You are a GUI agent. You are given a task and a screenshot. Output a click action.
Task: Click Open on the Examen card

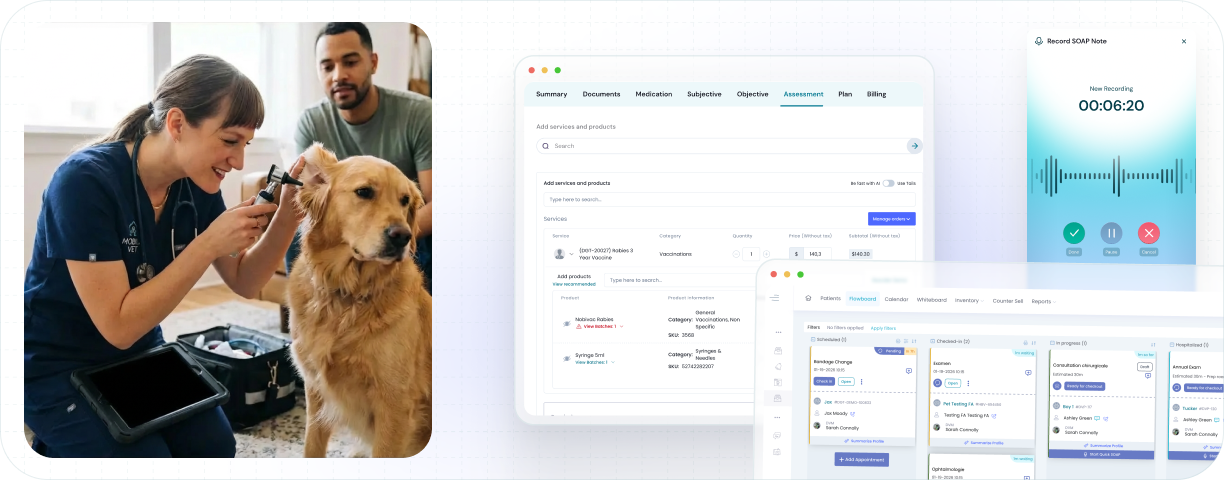(x=952, y=383)
